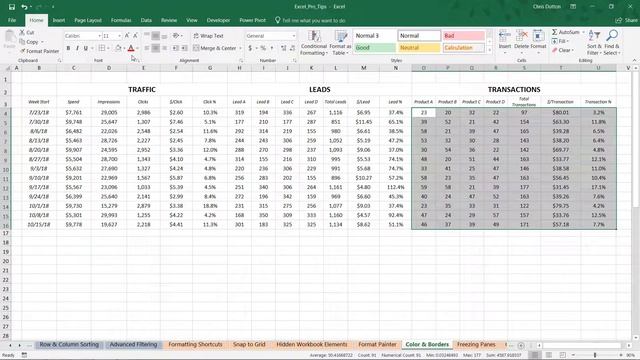Cut the selected cells

[x=27, y=32]
